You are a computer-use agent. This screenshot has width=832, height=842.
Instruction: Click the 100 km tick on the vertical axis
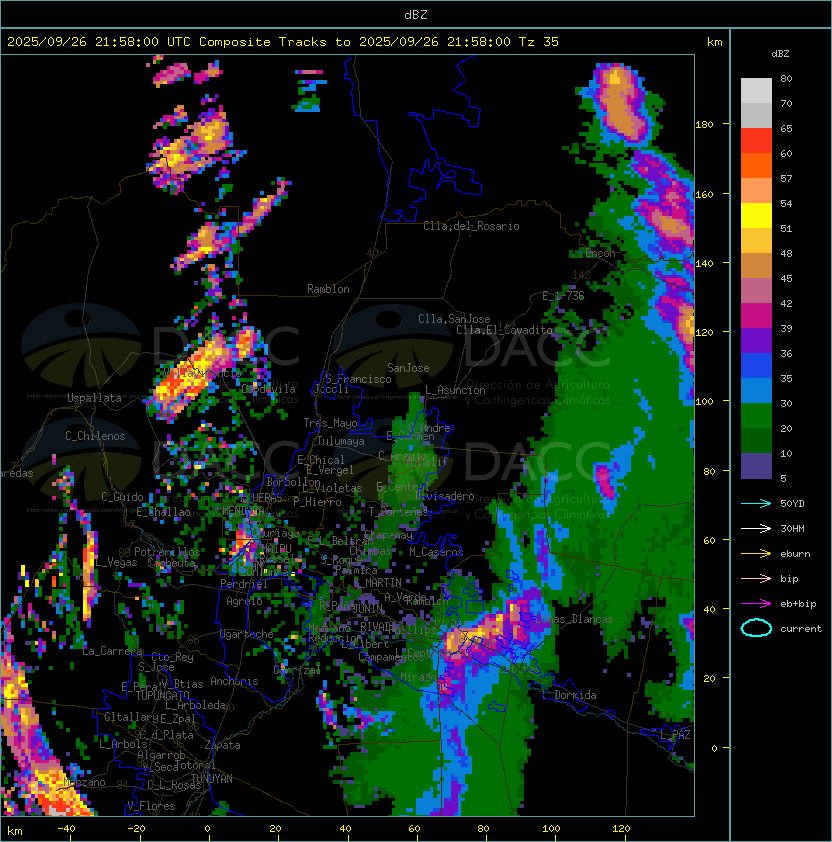(x=704, y=402)
